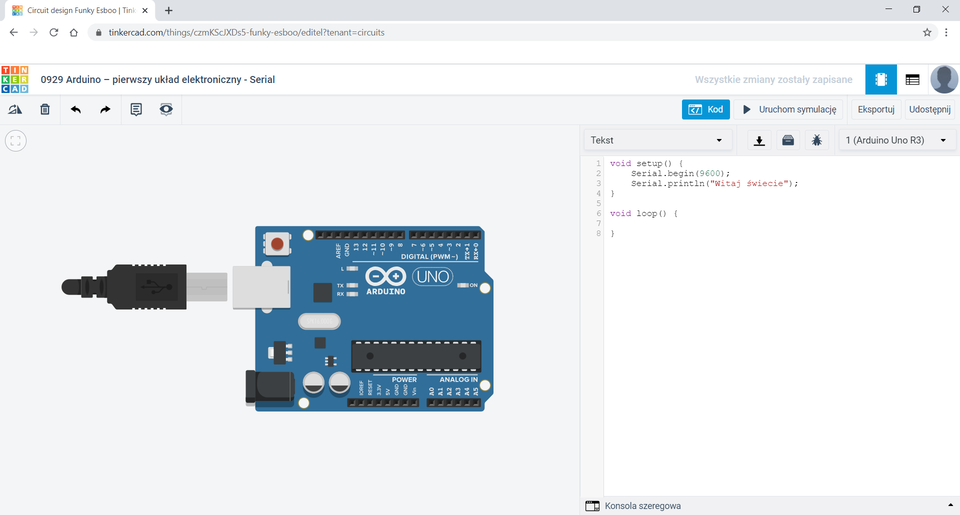Click the browser back arrow
The width and height of the screenshot is (960, 515).
[x=13, y=32]
